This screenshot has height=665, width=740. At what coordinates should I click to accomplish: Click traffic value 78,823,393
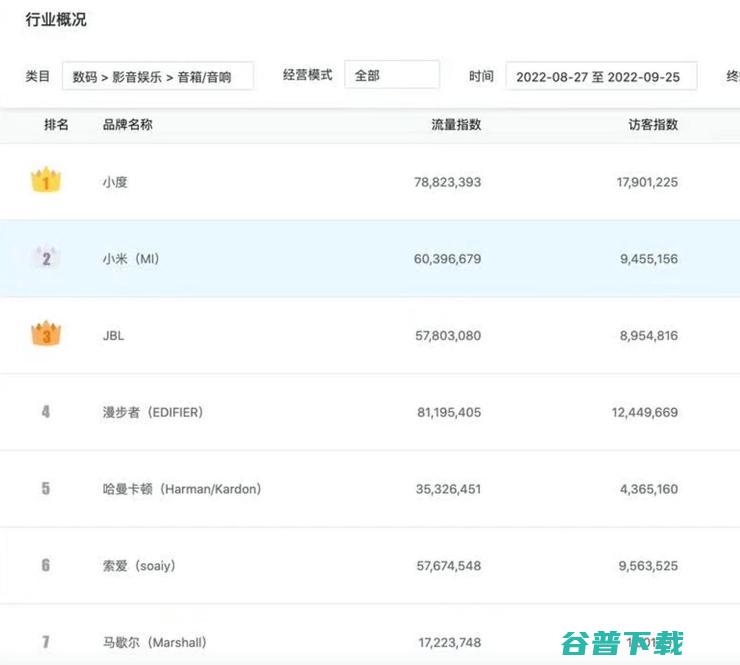pyautogui.click(x=447, y=182)
